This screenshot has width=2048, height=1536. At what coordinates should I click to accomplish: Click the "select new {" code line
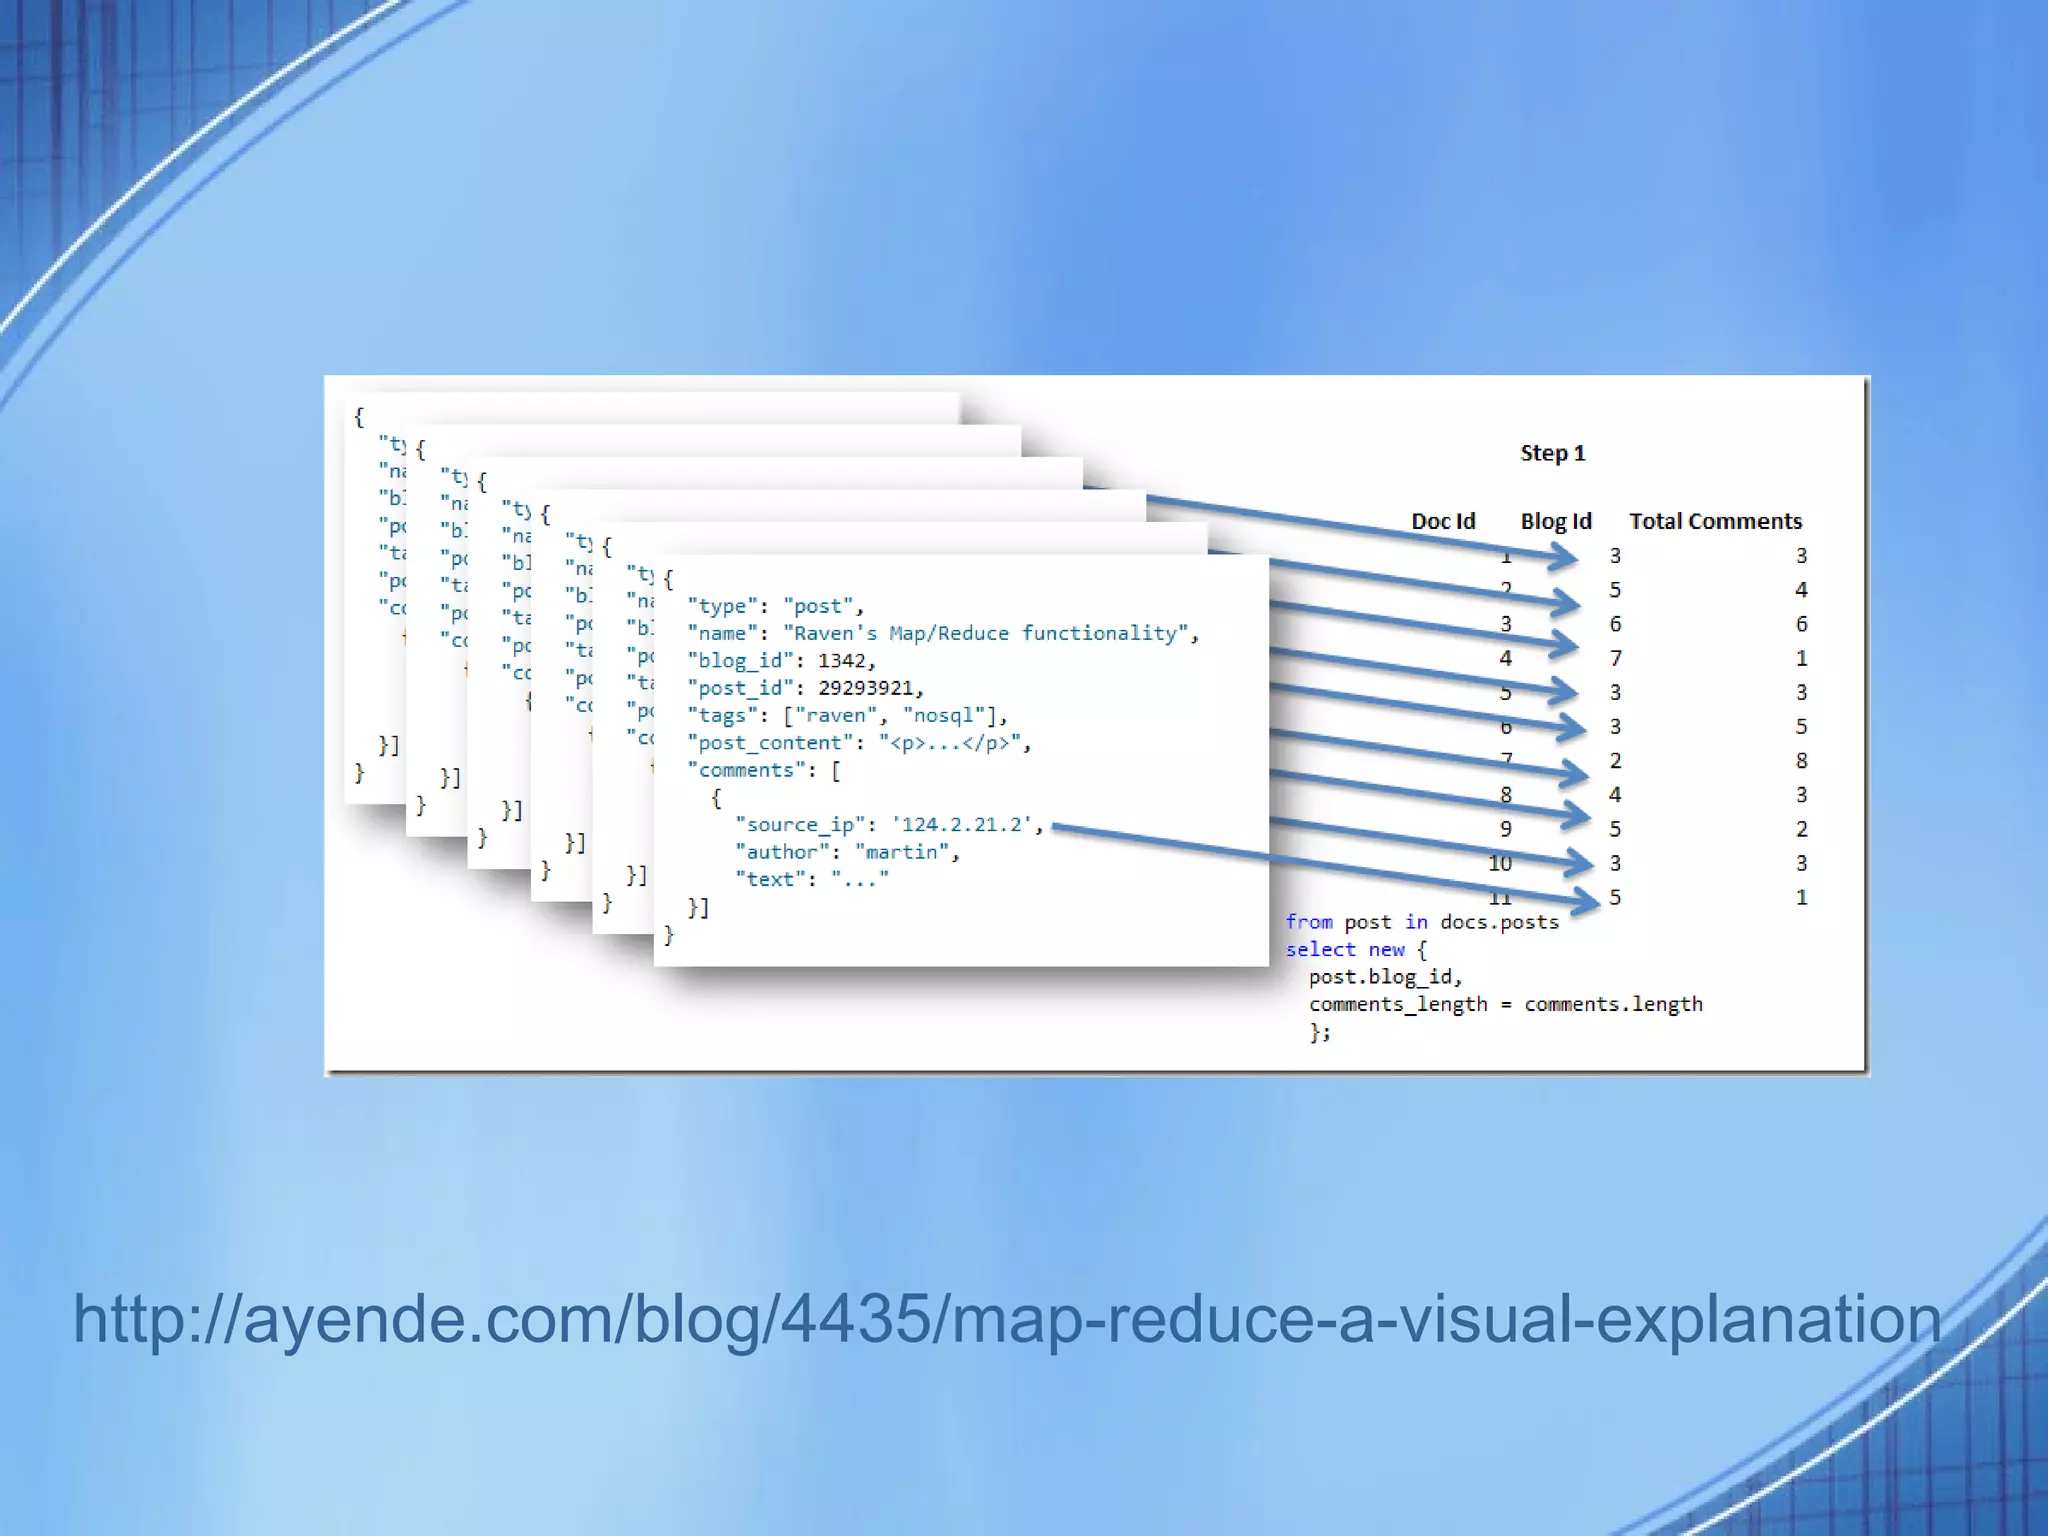click(x=1356, y=949)
